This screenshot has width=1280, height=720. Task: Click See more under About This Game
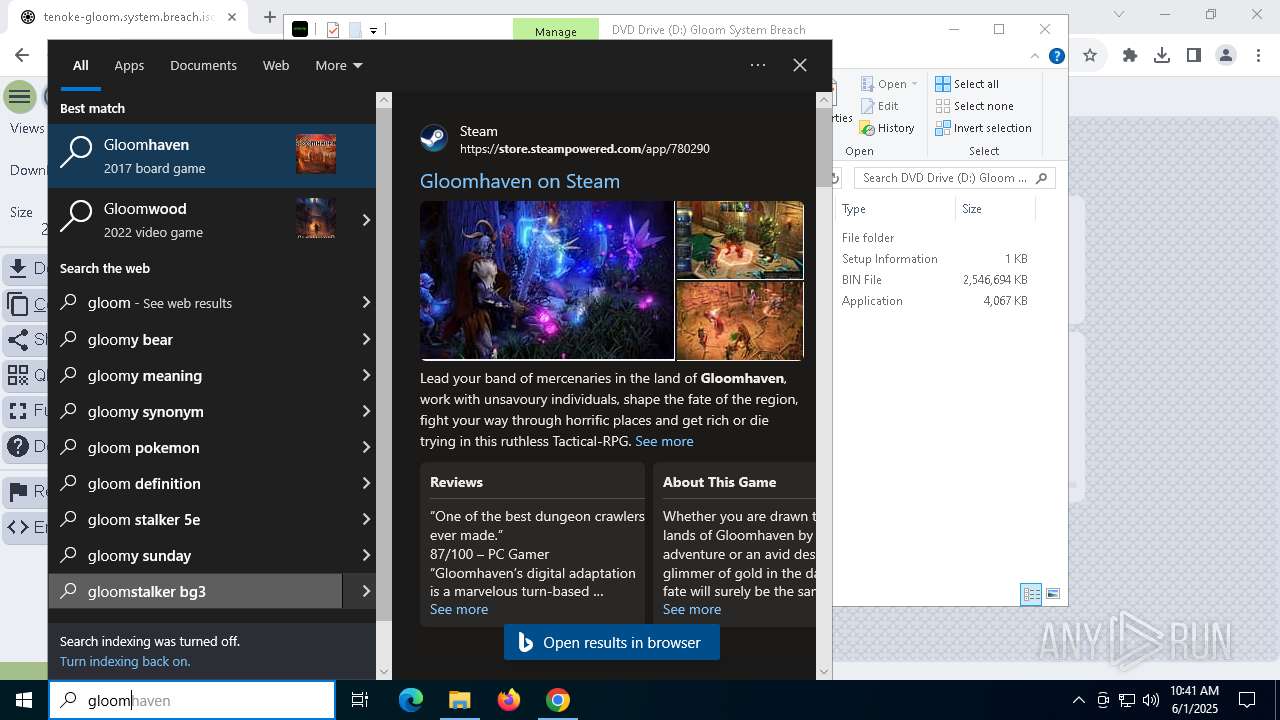[692, 609]
